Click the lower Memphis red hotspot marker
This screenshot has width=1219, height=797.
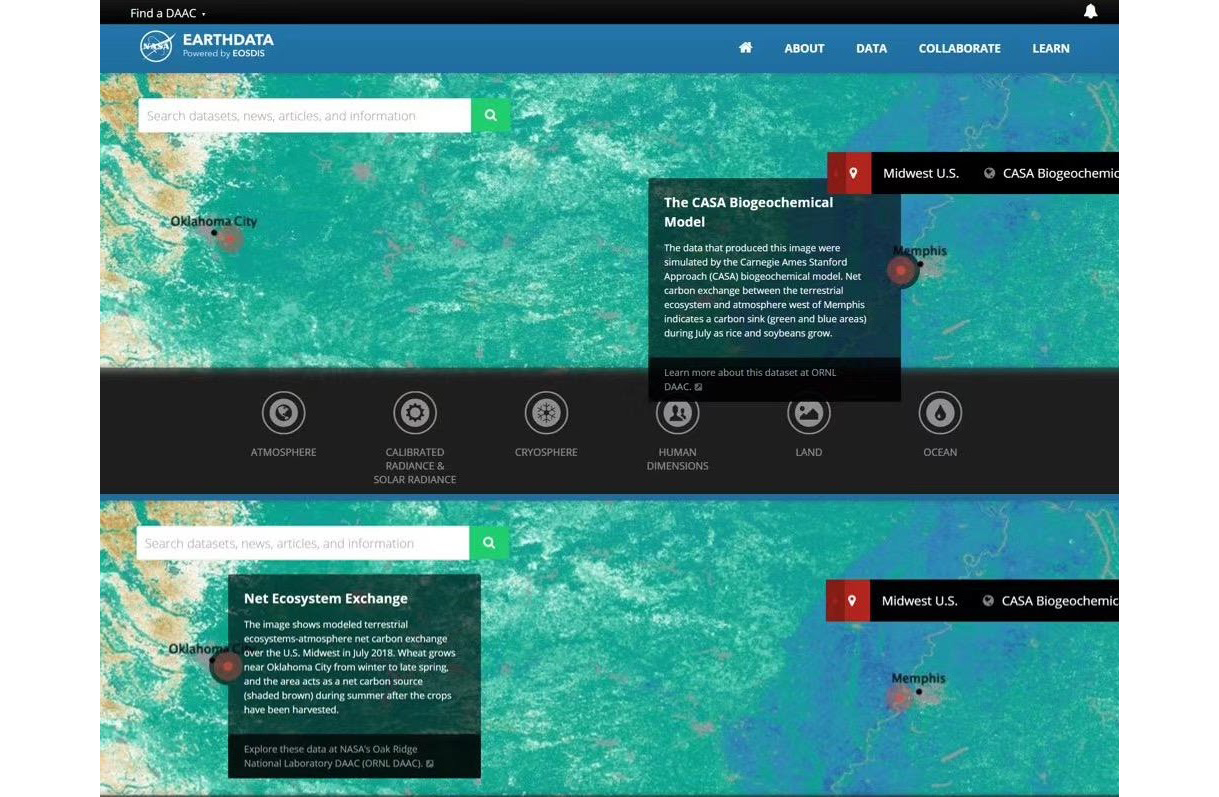pos(899,697)
